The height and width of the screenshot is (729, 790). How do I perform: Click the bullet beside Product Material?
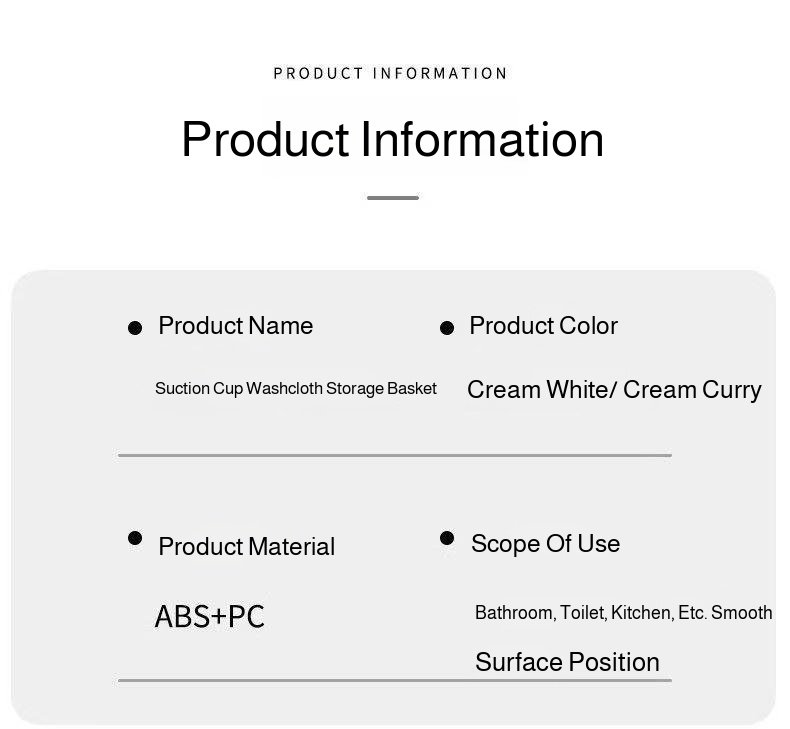[x=135, y=538]
